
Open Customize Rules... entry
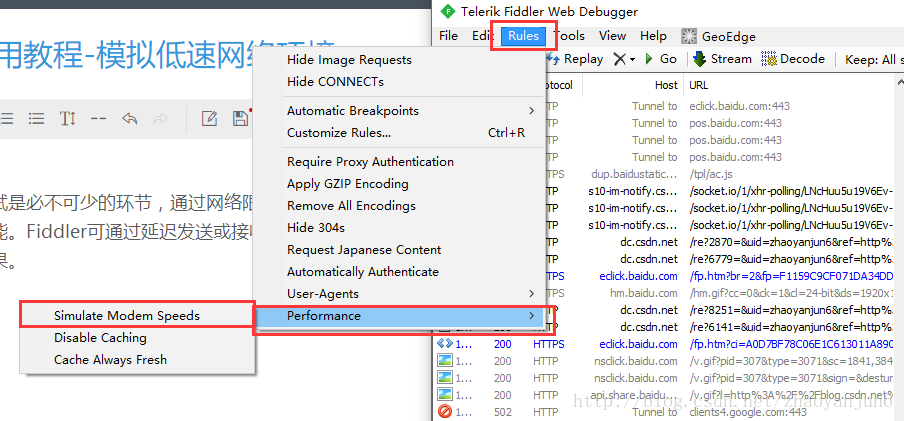(x=339, y=133)
